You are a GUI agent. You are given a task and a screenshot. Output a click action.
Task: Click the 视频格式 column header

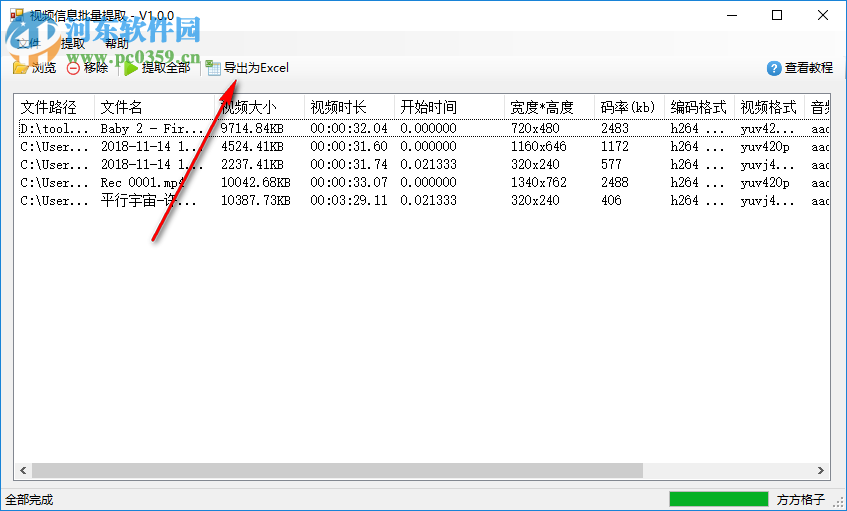pyautogui.click(x=769, y=107)
